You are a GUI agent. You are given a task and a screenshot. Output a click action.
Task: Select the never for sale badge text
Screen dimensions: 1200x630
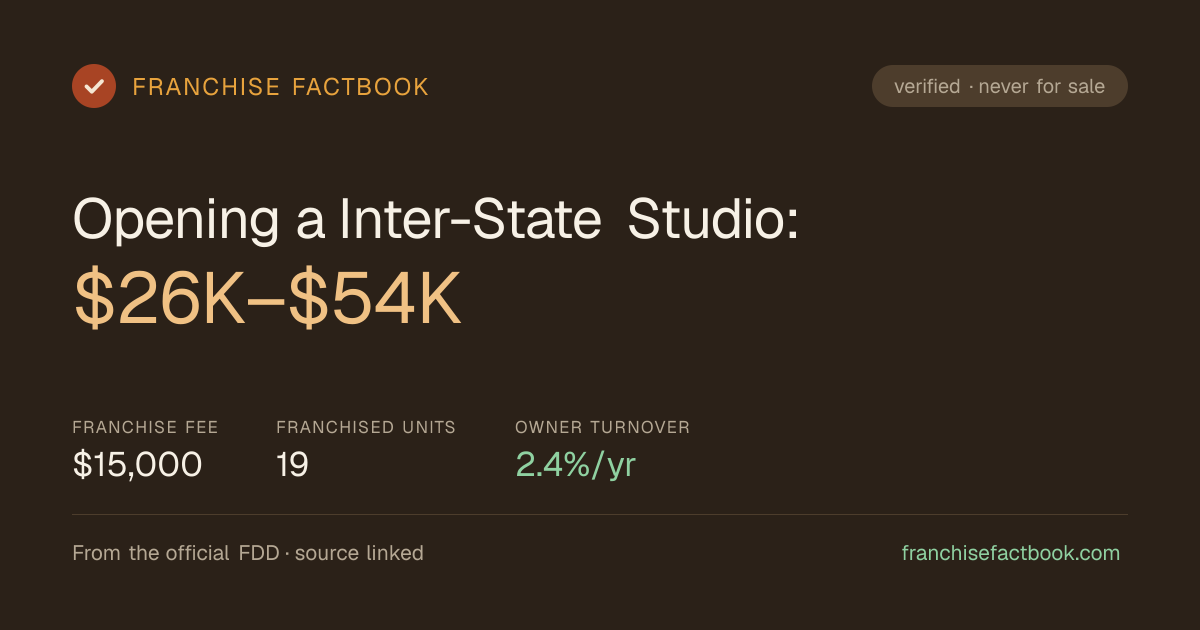click(1042, 86)
